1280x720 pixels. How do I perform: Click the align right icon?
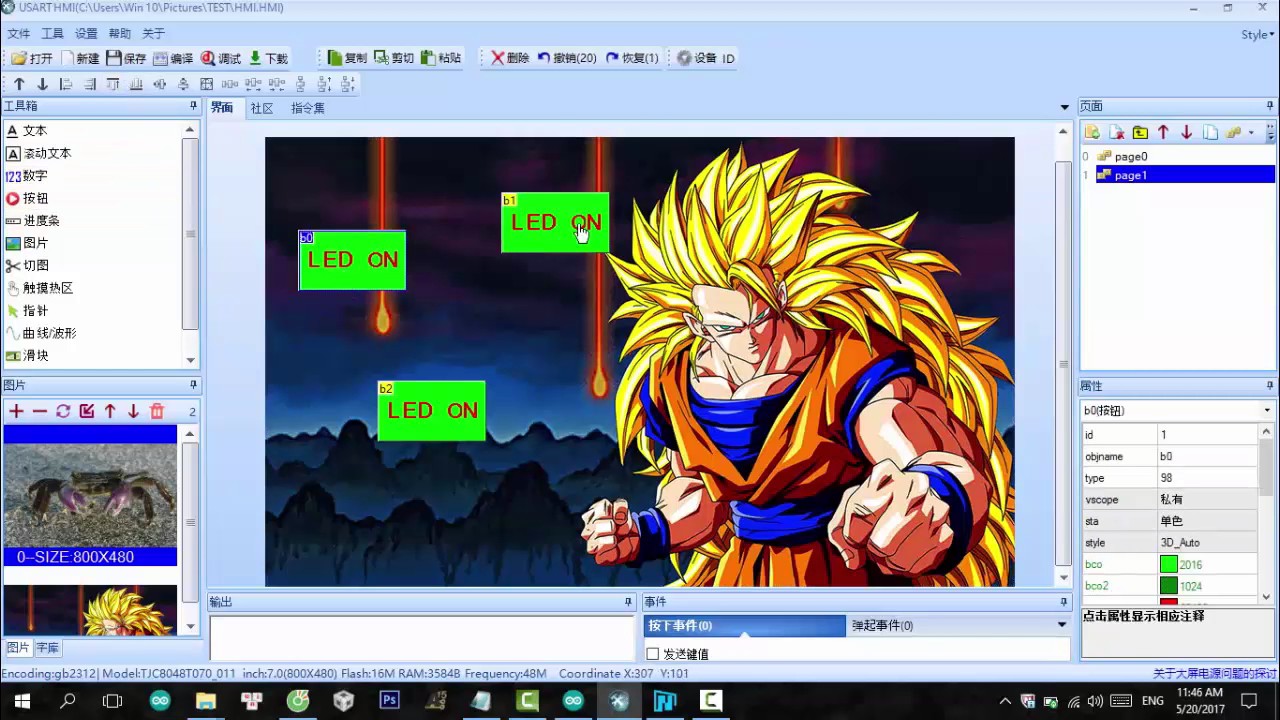(x=89, y=84)
